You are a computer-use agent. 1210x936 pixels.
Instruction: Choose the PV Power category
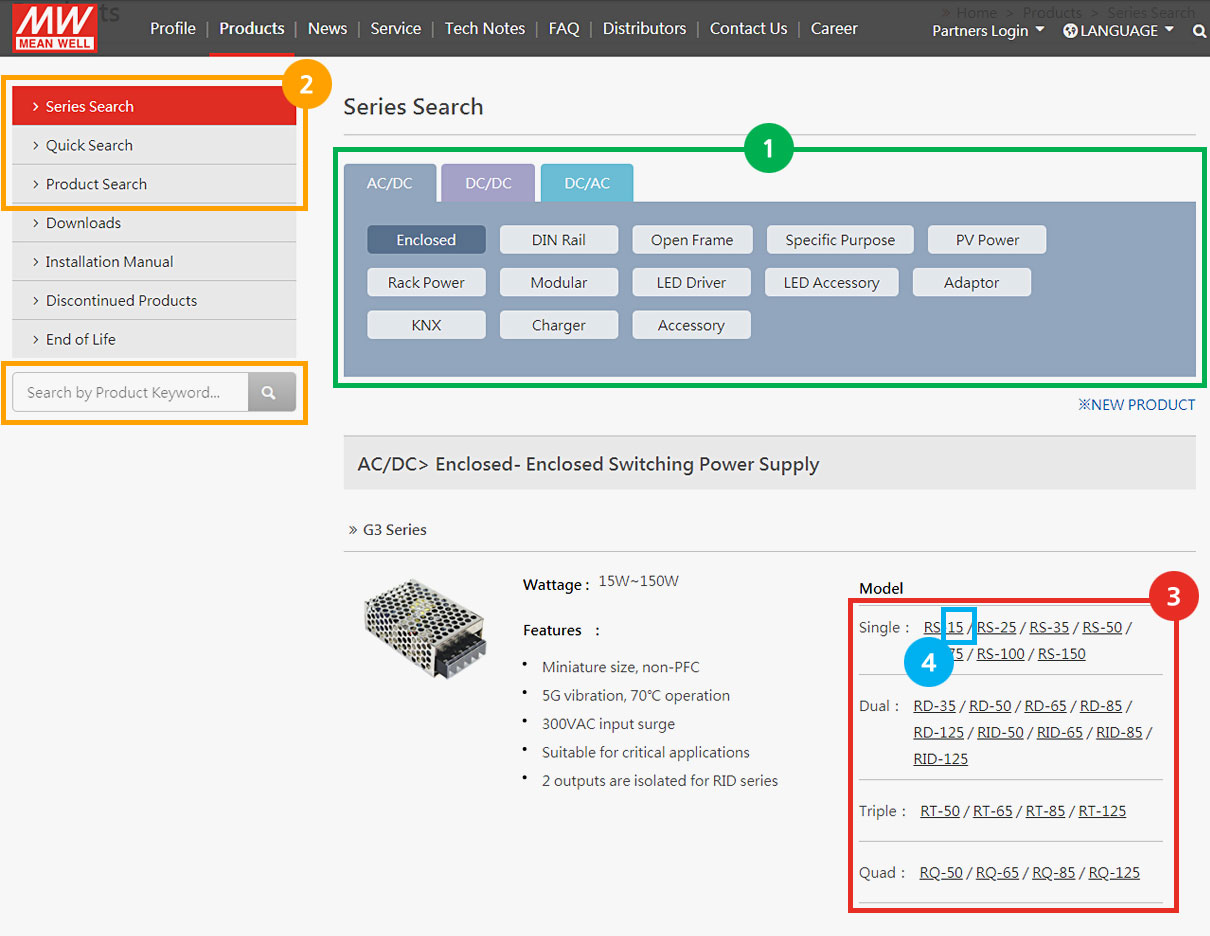tap(986, 240)
